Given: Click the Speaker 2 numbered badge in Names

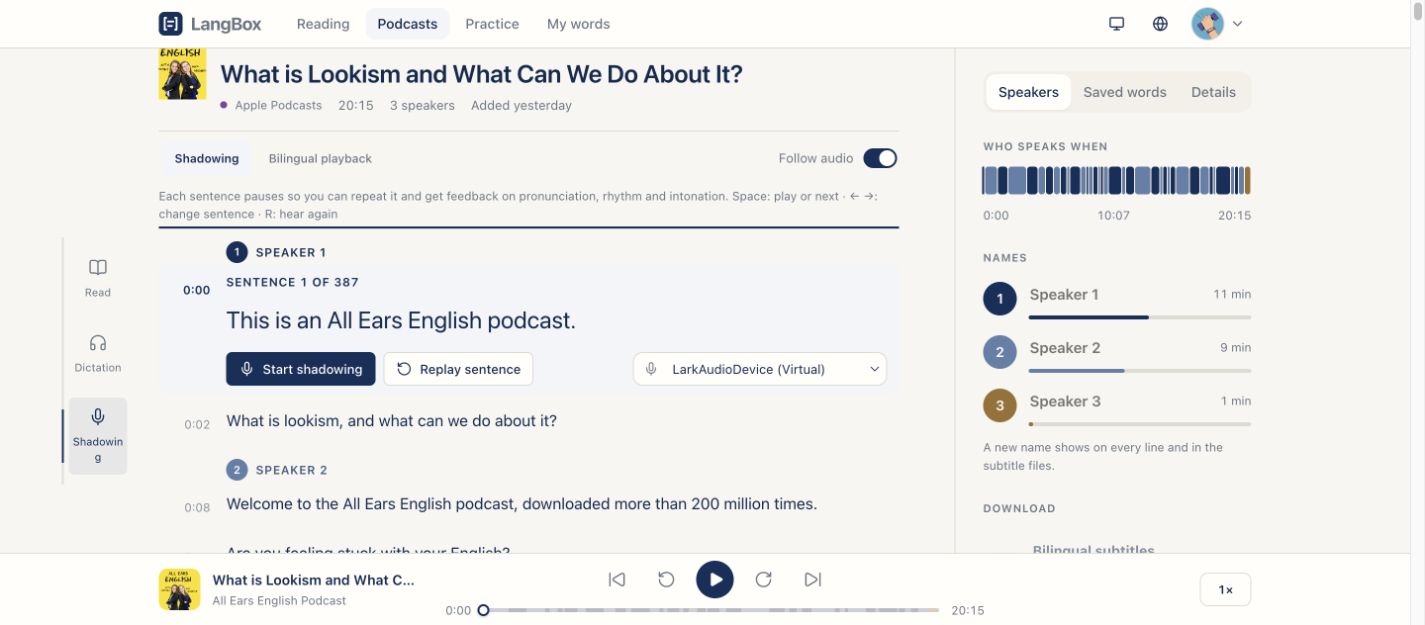Looking at the screenshot, I should 1000,352.
